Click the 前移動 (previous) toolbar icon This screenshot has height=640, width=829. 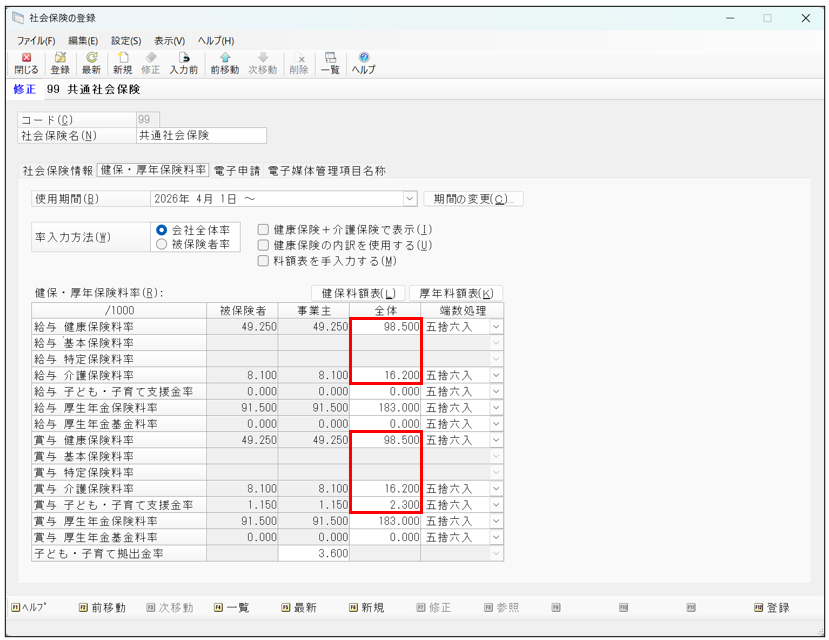(224, 64)
